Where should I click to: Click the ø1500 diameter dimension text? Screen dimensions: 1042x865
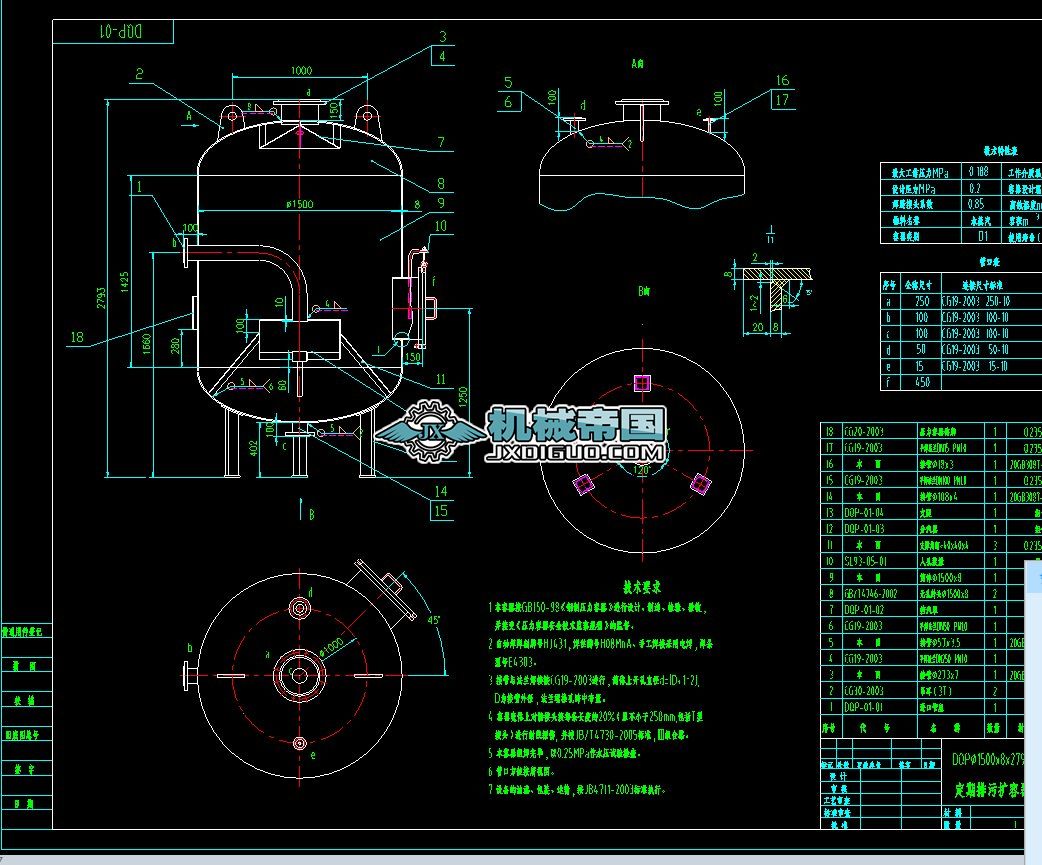299,204
